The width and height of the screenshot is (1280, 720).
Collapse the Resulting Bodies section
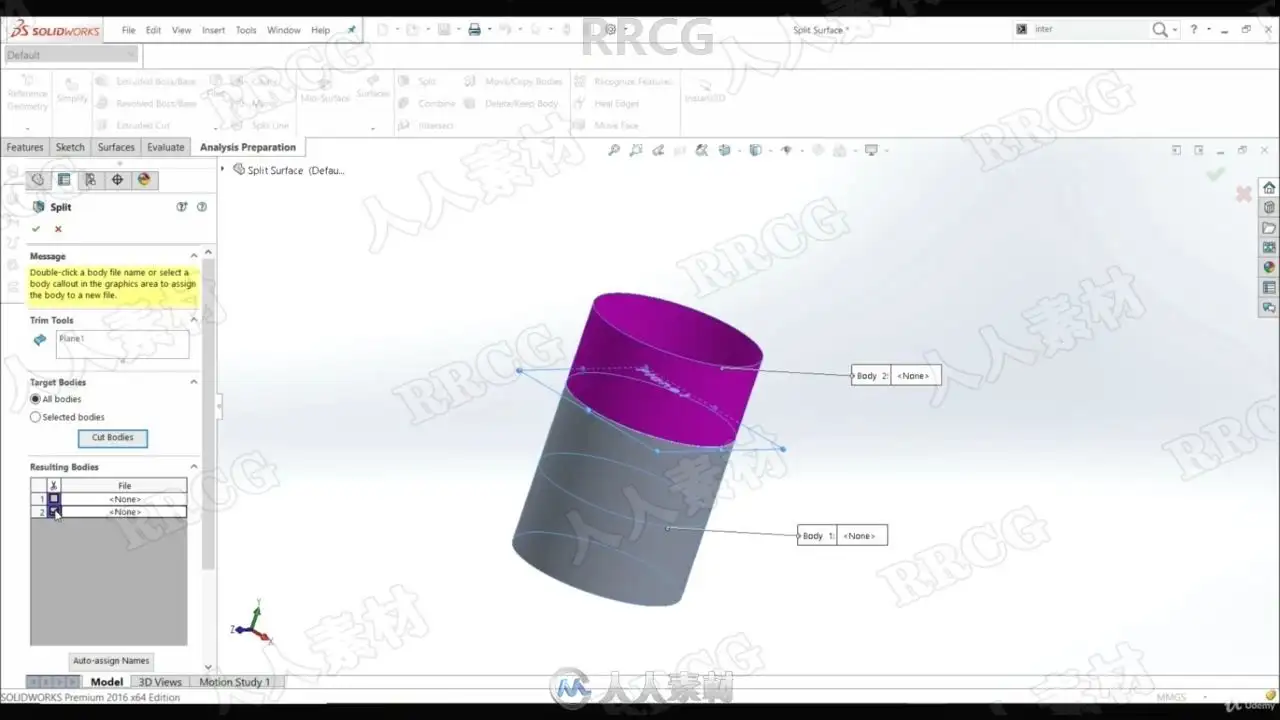click(194, 467)
